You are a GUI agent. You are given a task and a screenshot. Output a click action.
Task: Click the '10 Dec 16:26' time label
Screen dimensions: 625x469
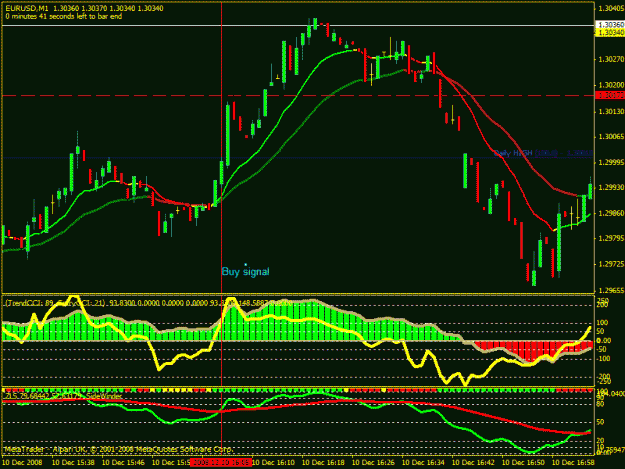click(373, 463)
